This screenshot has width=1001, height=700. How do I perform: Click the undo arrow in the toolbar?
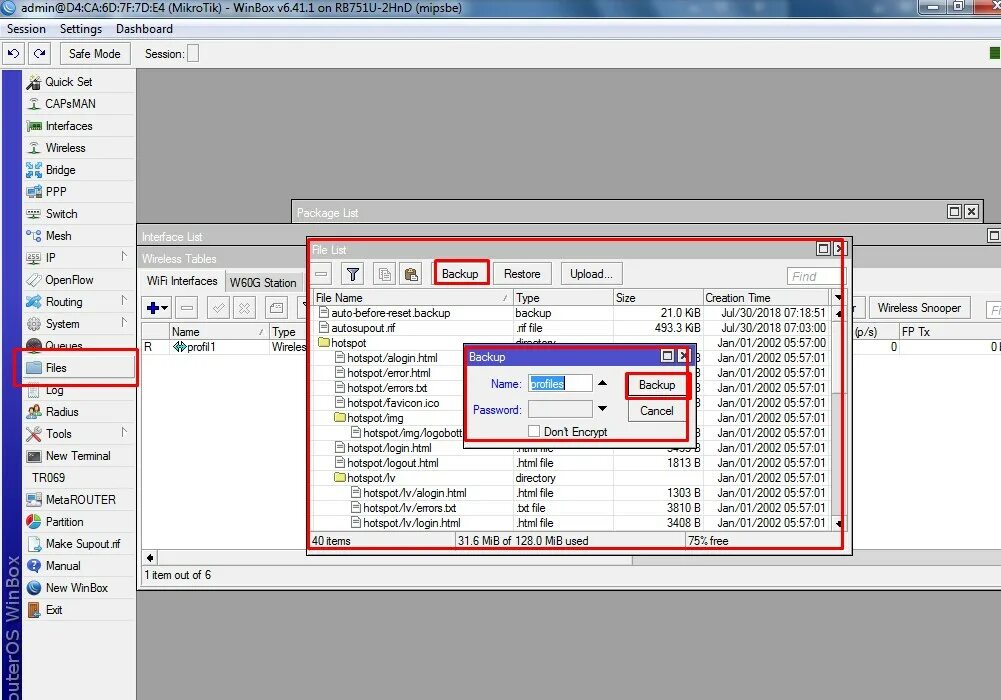pyautogui.click(x=13, y=54)
